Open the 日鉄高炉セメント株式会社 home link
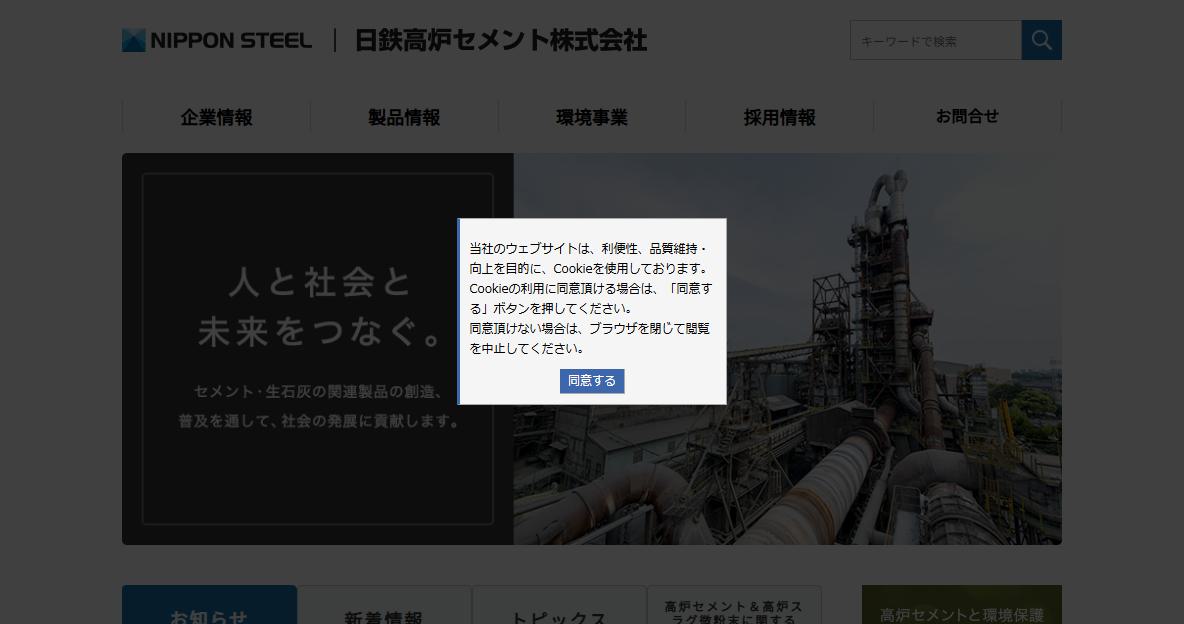 pos(501,41)
